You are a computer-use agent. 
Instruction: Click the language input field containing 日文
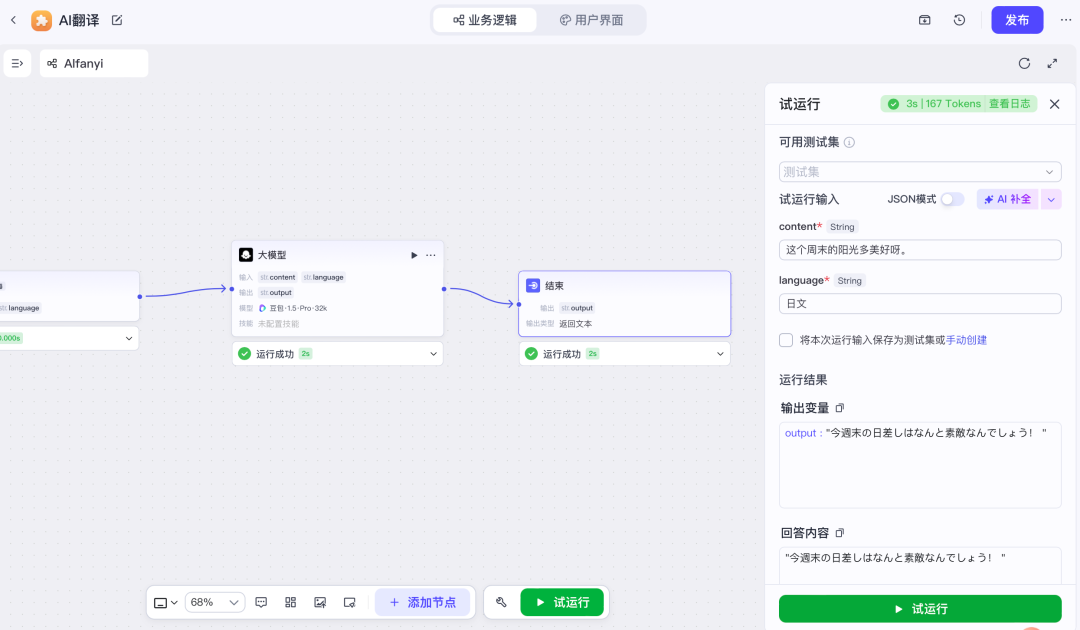click(x=920, y=304)
